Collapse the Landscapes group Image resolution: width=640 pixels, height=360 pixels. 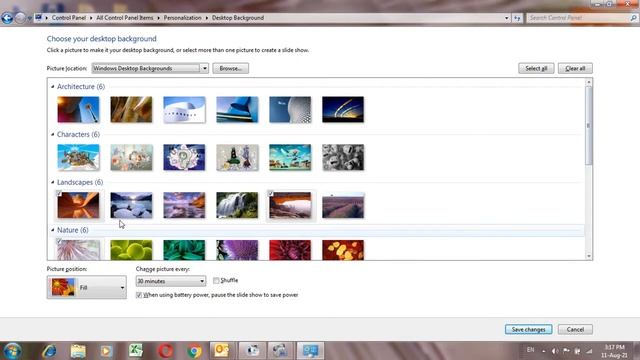click(53, 182)
